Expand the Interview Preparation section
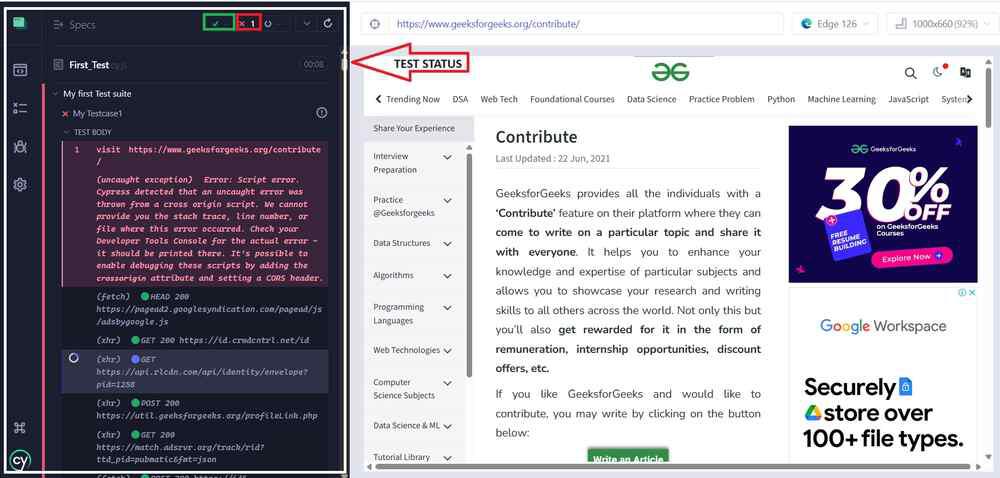This screenshot has height=478, width=1000. point(447,157)
